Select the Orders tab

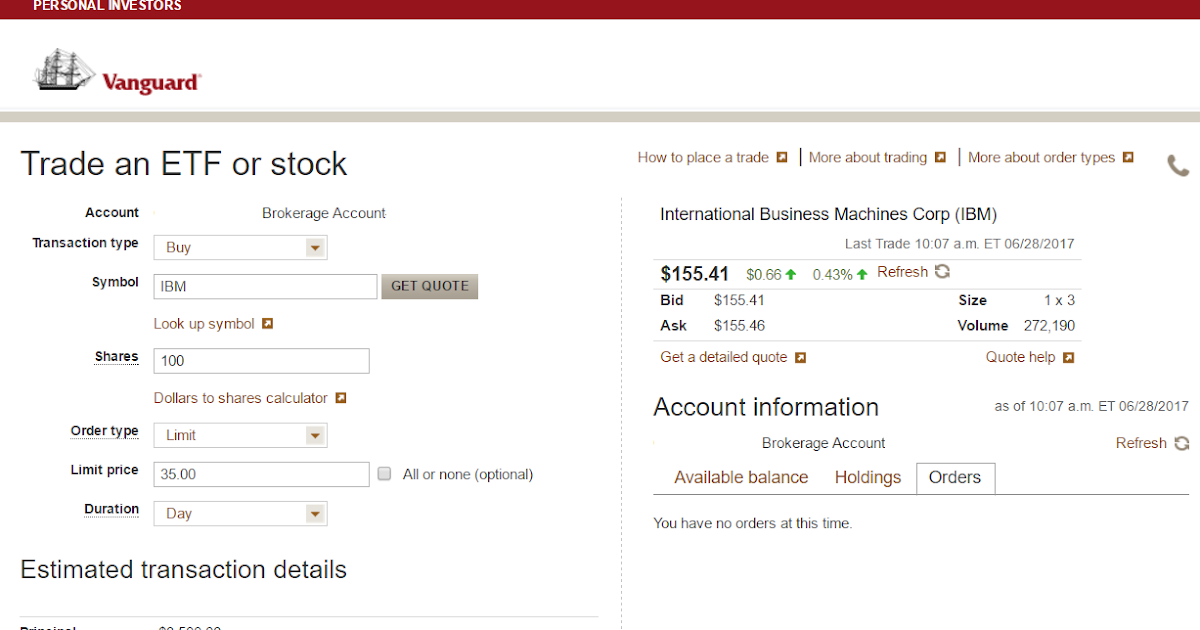pos(955,478)
